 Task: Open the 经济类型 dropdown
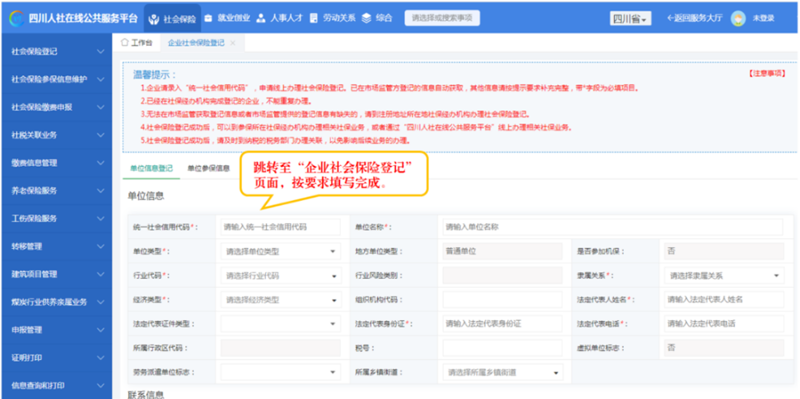click(280, 300)
